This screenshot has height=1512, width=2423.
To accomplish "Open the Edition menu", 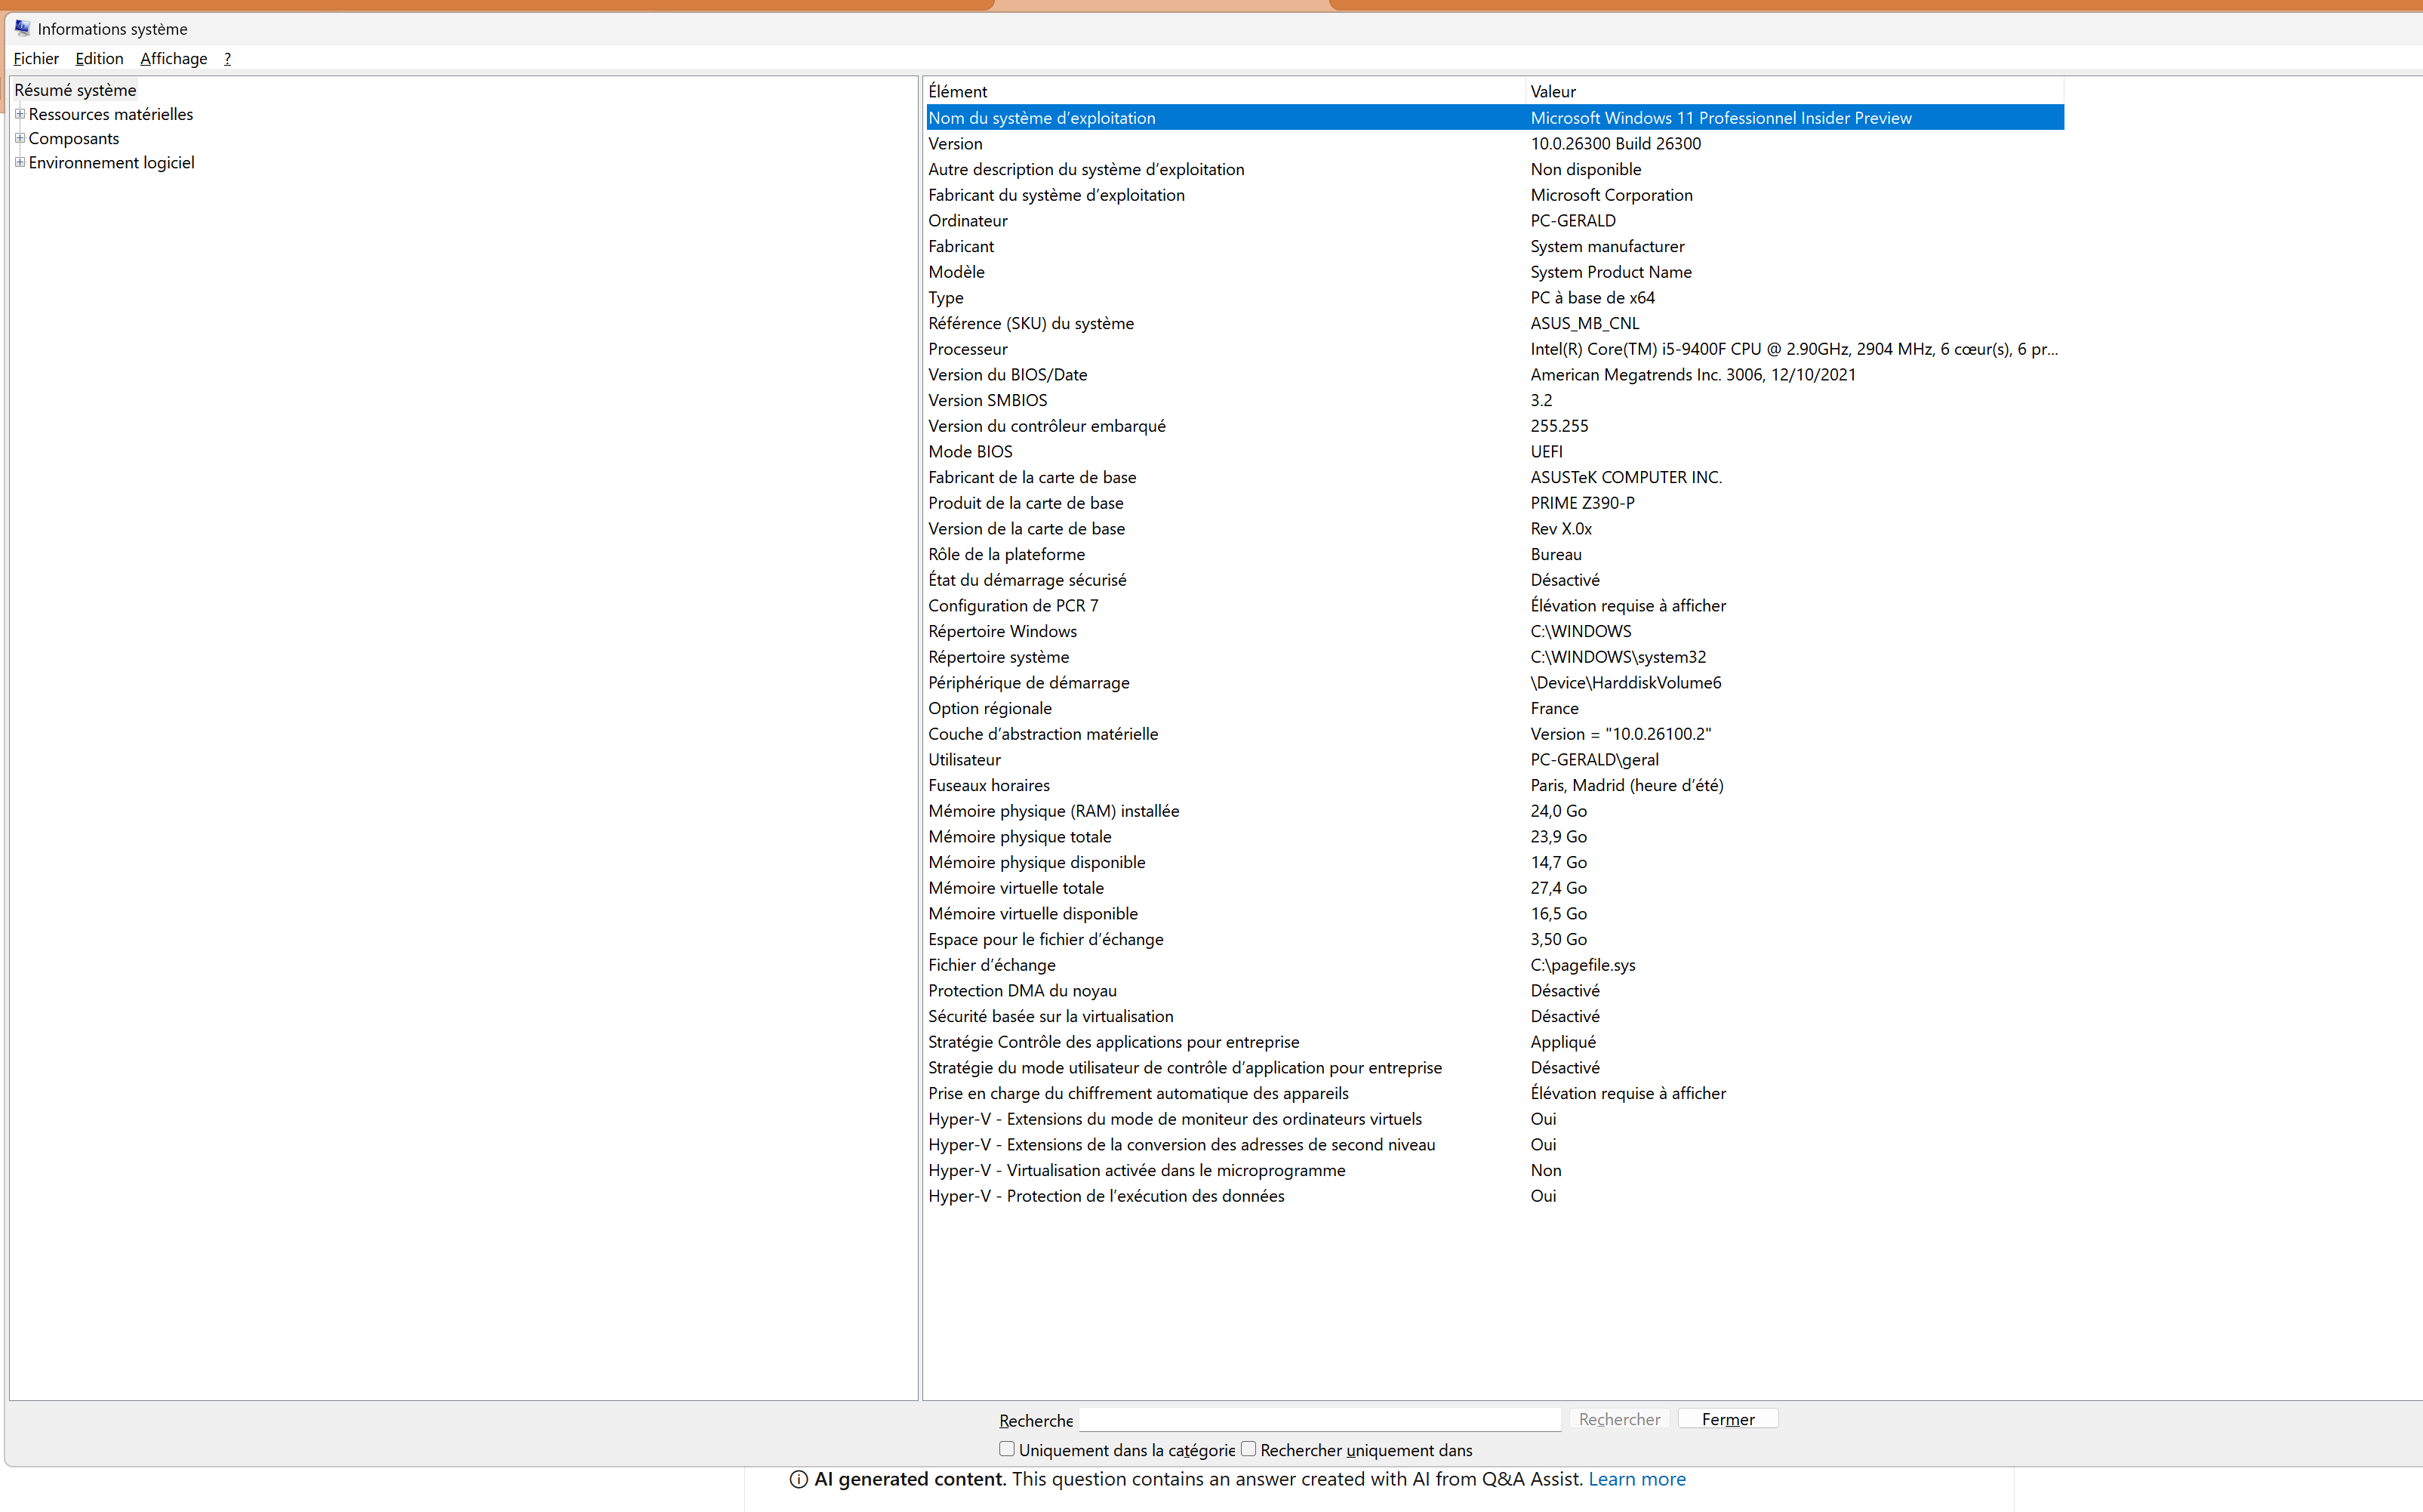I will pos(99,58).
